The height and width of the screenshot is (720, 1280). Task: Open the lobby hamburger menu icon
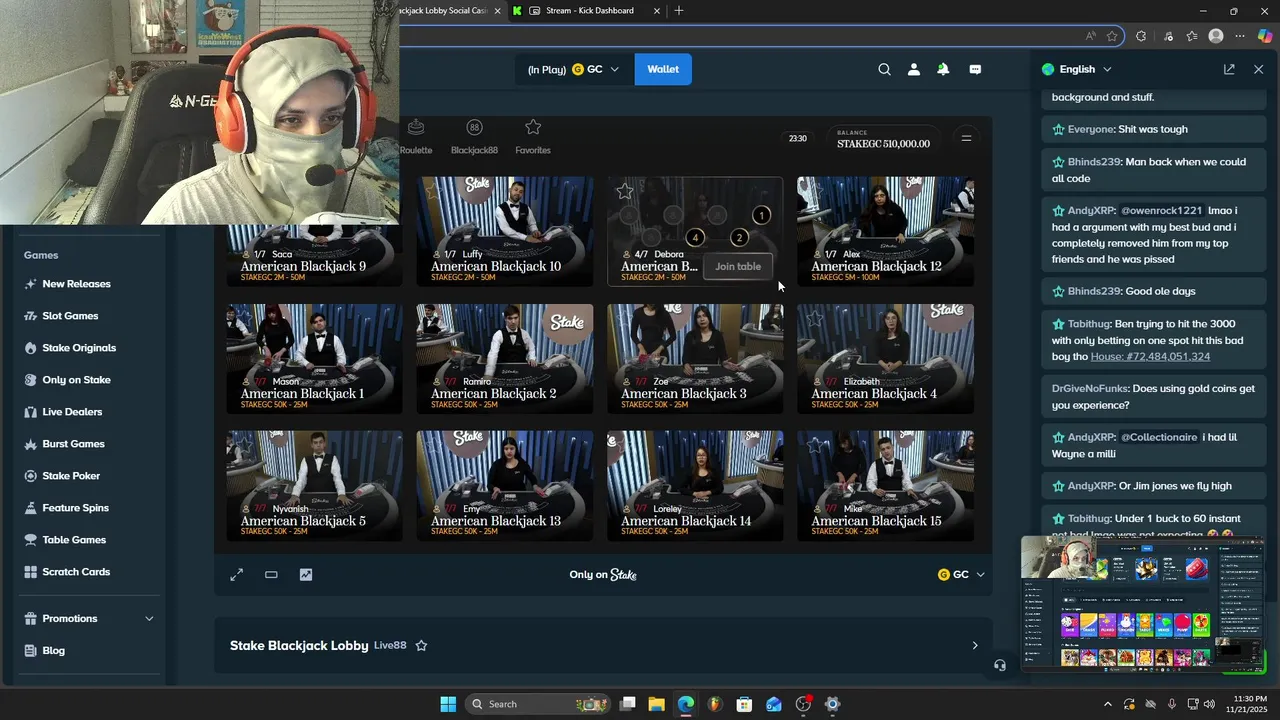[x=966, y=138]
